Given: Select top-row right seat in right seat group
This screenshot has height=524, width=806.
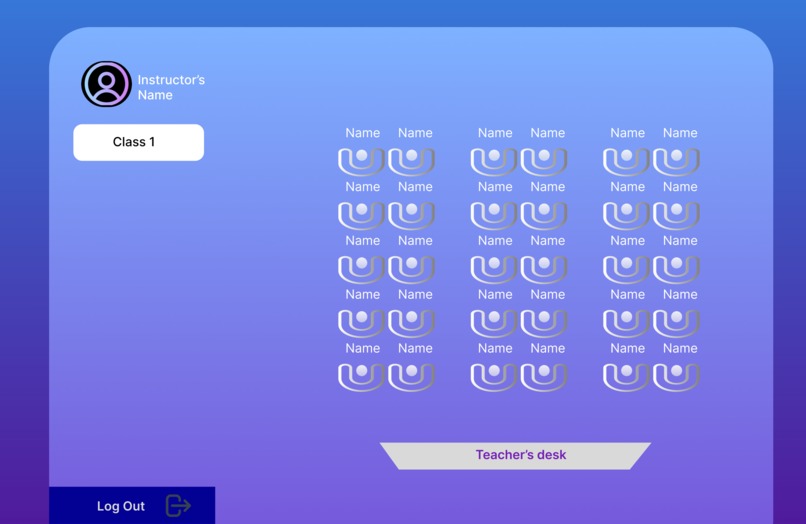Looking at the screenshot, I should 676,161.
